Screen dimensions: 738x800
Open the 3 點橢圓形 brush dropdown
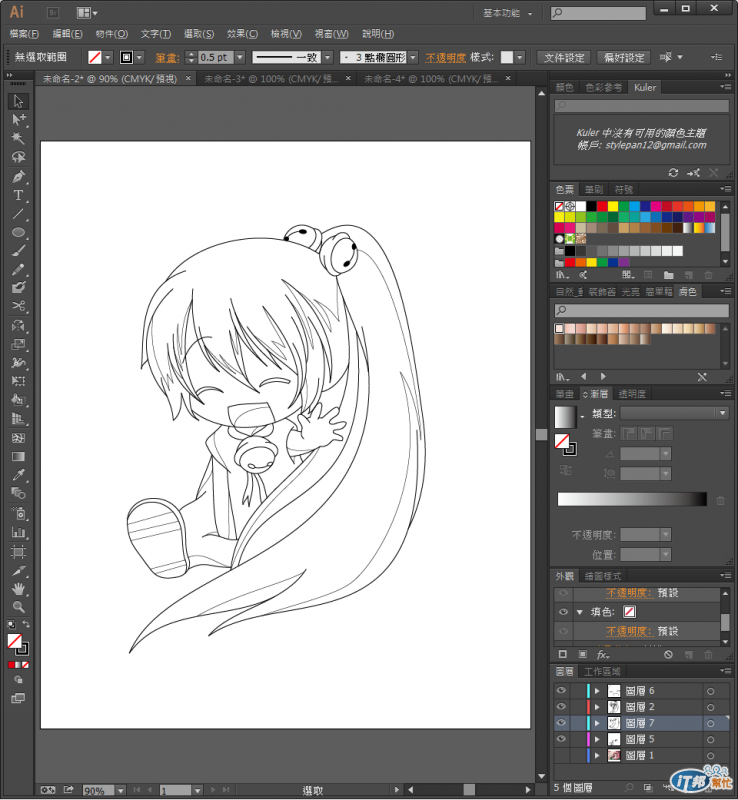pyautogui.click(x=413, y=57)
